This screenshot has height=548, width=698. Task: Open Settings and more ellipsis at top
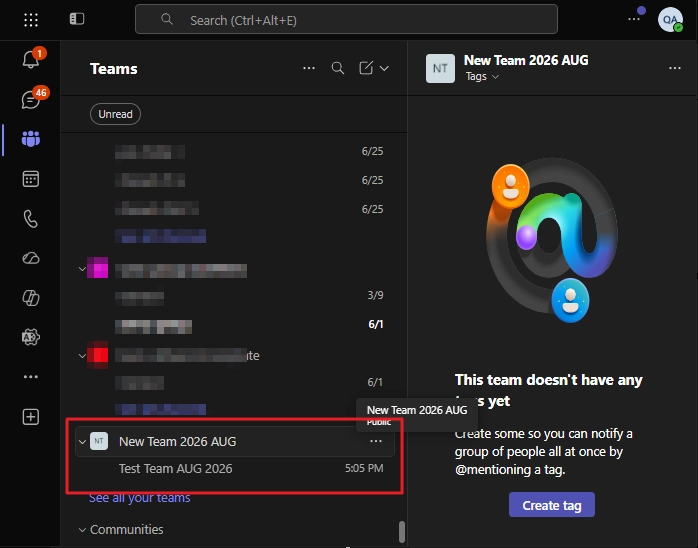coord(634,19)
